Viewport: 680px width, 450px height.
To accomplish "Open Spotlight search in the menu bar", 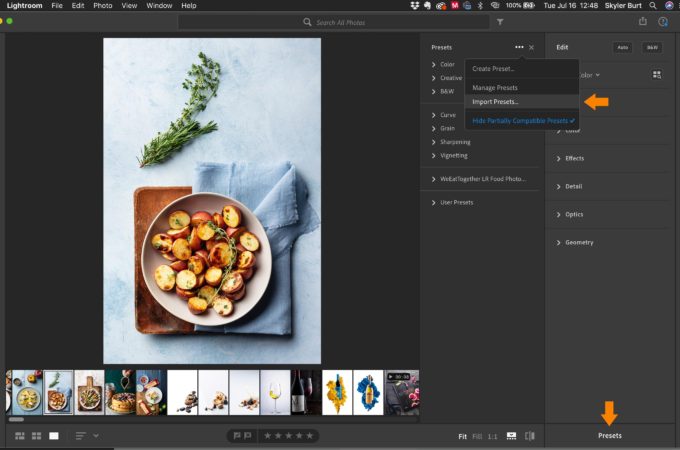I will pyautogui.click(x=653, y=6).
